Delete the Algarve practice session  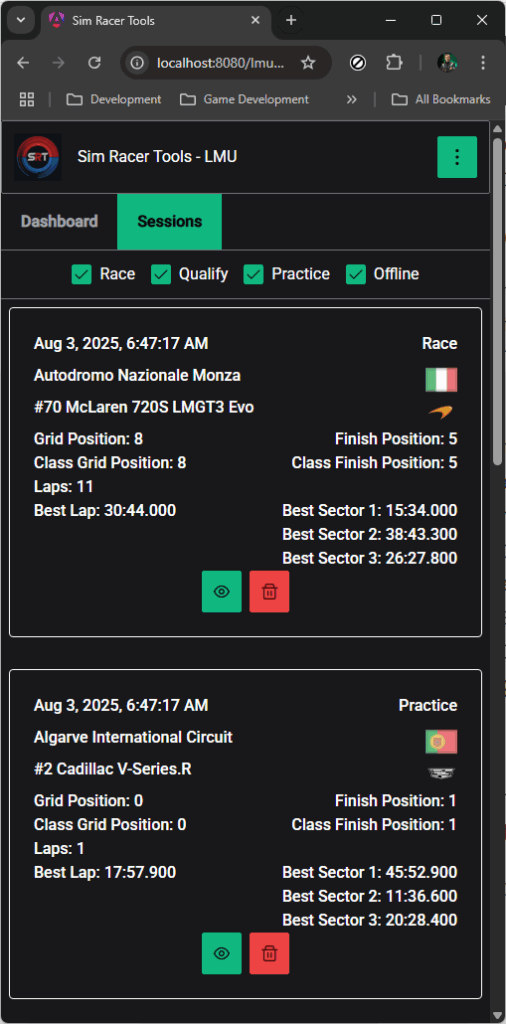click(269, 953)
